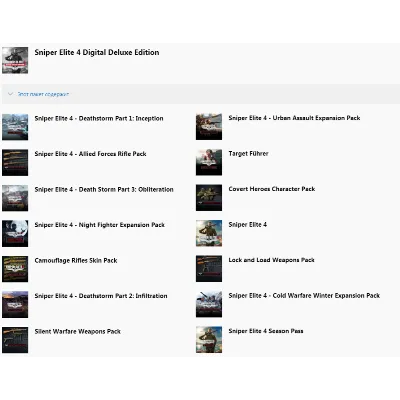
Task: Click the Deathstorm Part 1: Inception thumbnail
Action: (15, 127)
